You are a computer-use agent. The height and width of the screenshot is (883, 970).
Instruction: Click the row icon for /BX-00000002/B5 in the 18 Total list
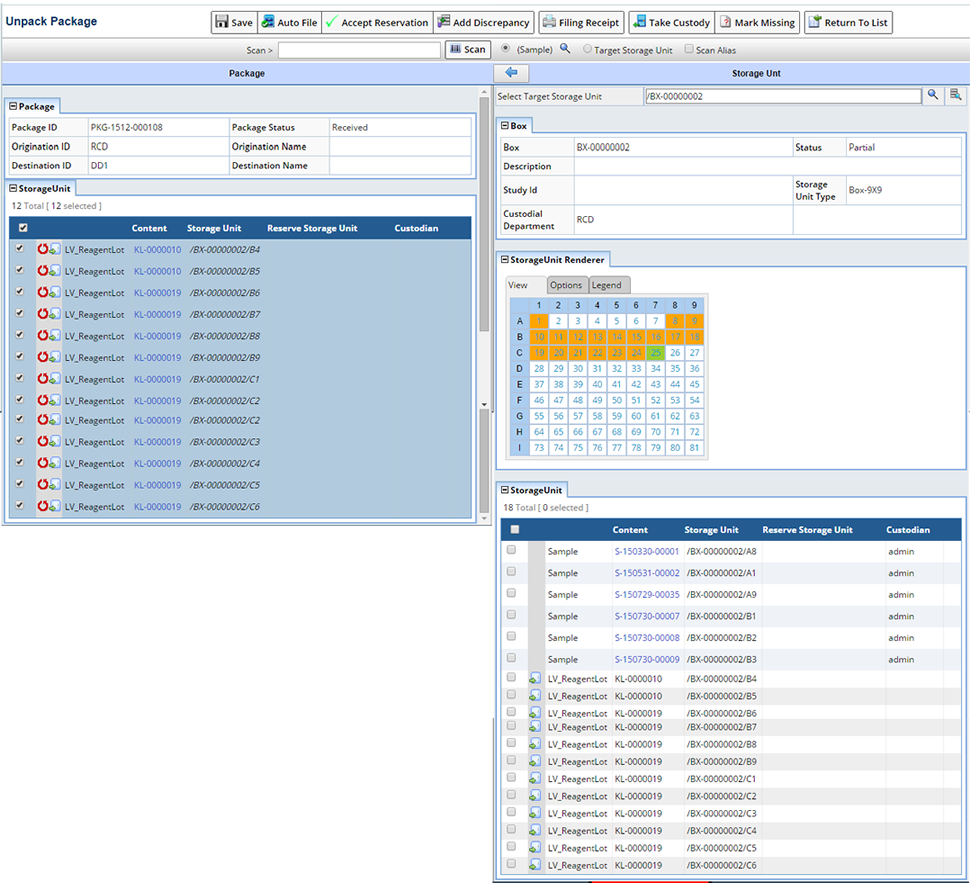point(535,696)
